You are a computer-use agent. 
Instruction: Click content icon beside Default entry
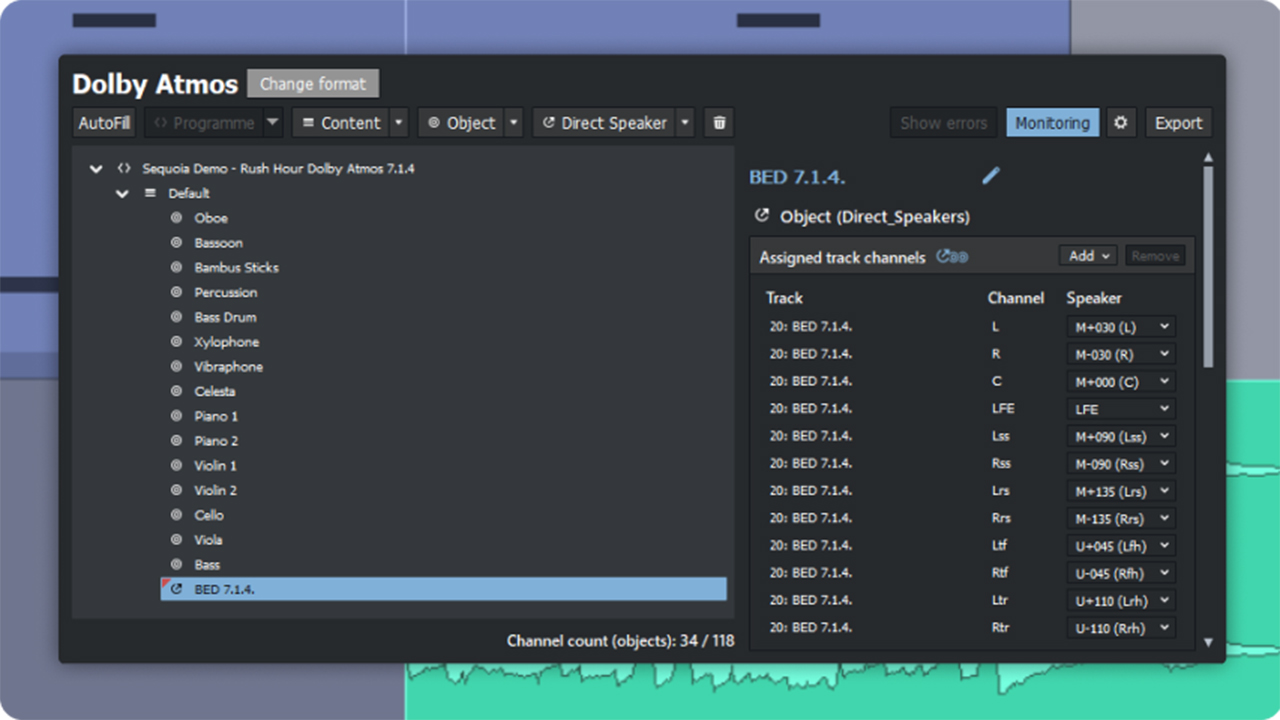151,193
